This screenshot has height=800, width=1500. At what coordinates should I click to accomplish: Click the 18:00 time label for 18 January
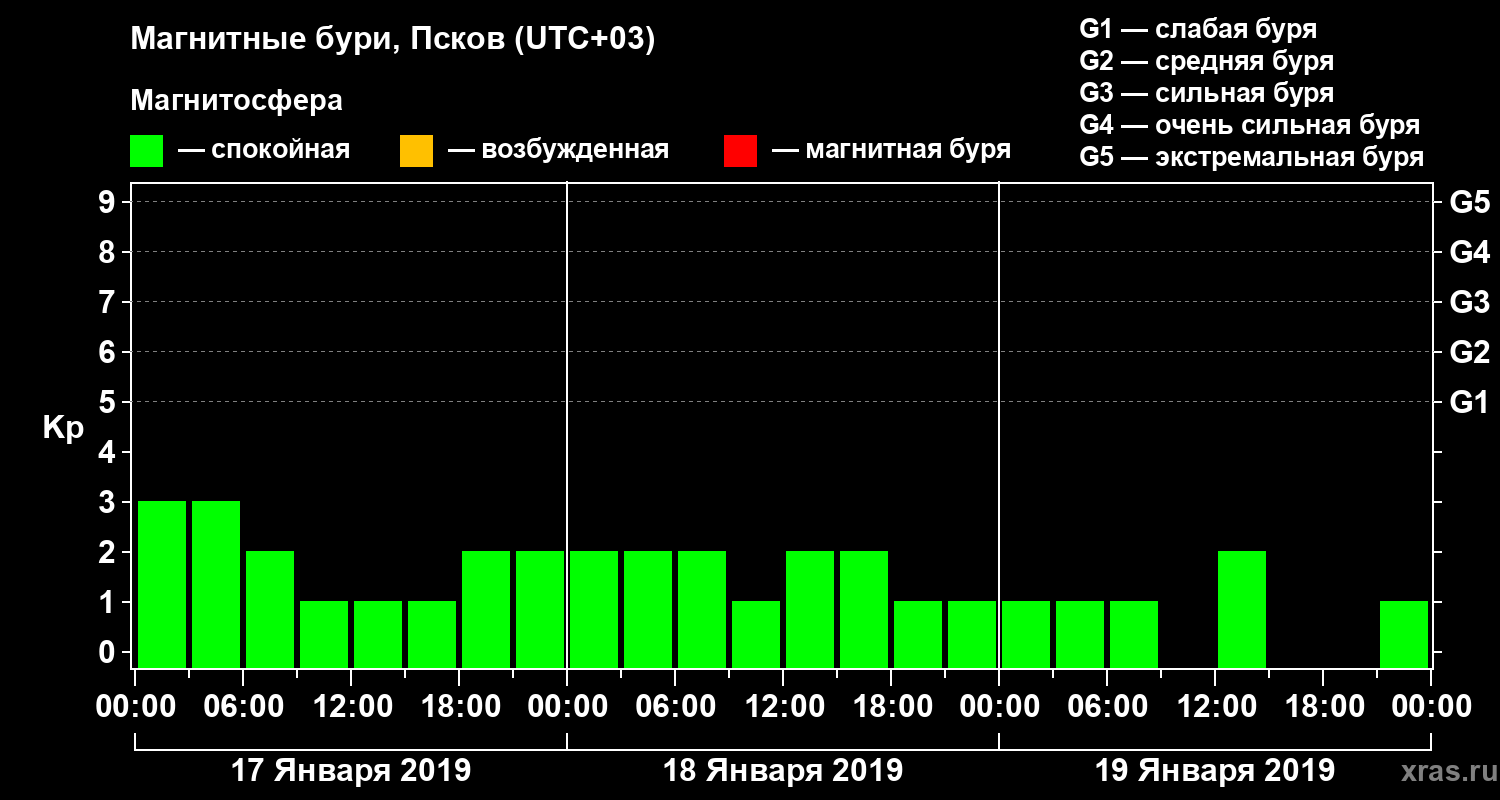pyautogui.click(x=892, y=707)
